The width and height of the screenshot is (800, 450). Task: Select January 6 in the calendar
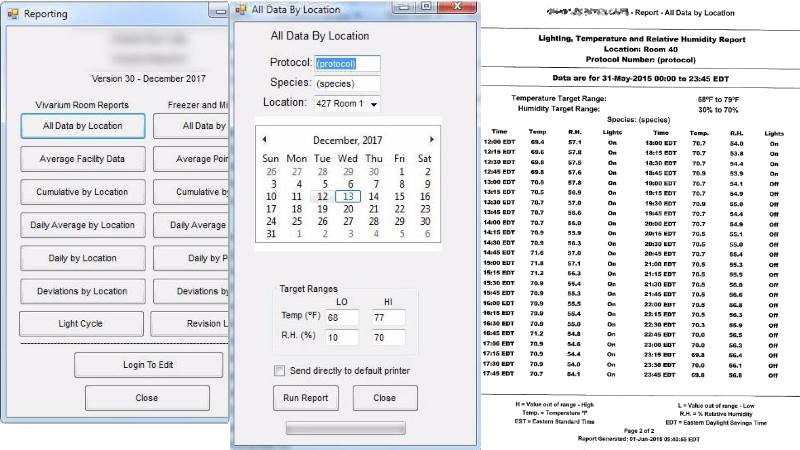428,234
